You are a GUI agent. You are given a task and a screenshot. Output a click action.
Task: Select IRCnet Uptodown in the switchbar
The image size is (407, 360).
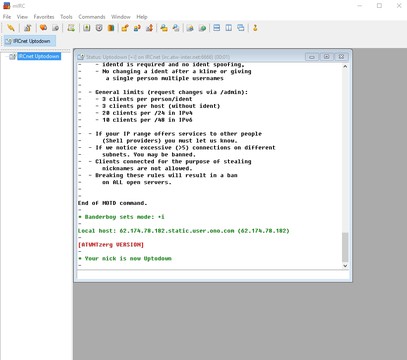click(x=29, y=41)
